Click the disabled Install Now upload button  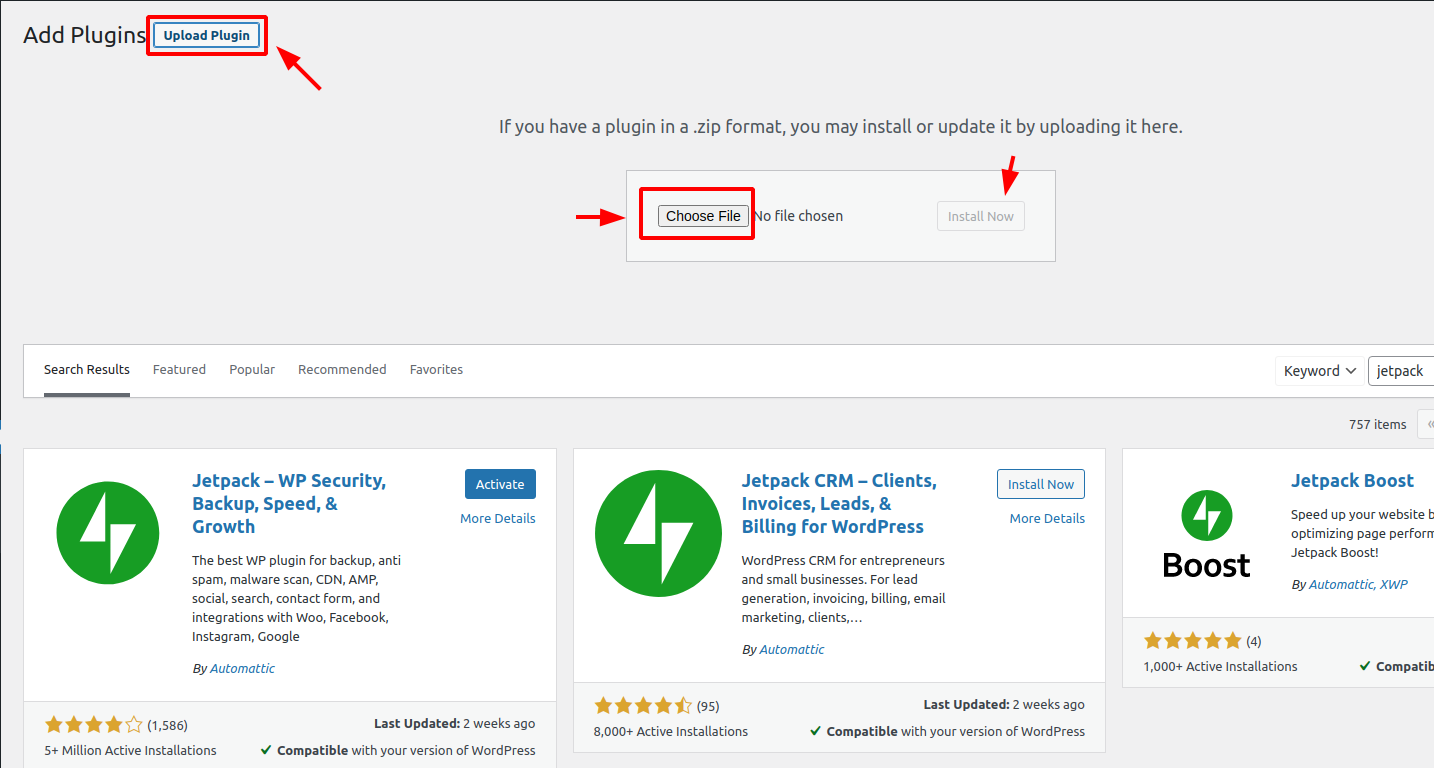click(x=980, y=216)
